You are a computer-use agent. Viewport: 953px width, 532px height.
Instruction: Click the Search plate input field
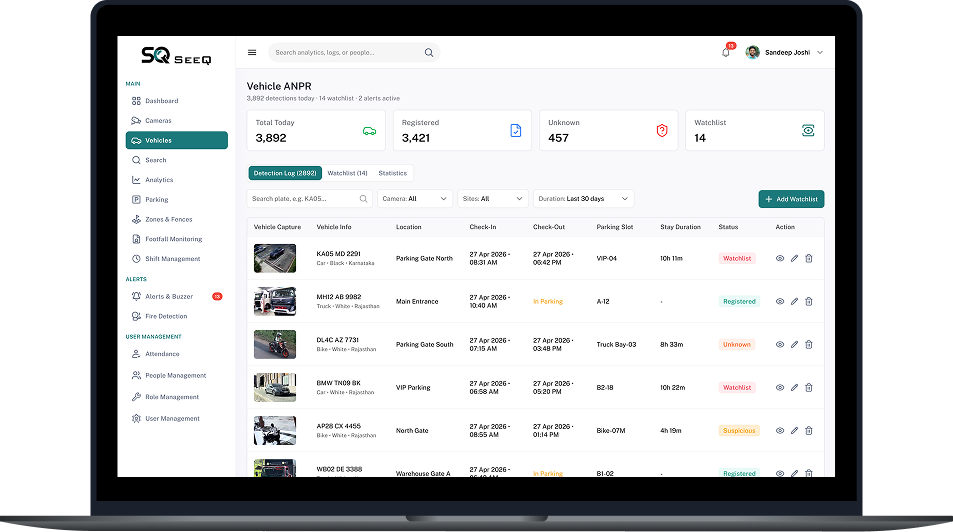pos(309,199)
